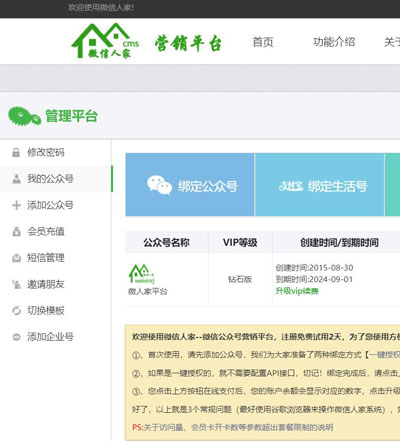Click the invite icon beside 邀请朋友
400x441 pixels.
click(16, 284)
